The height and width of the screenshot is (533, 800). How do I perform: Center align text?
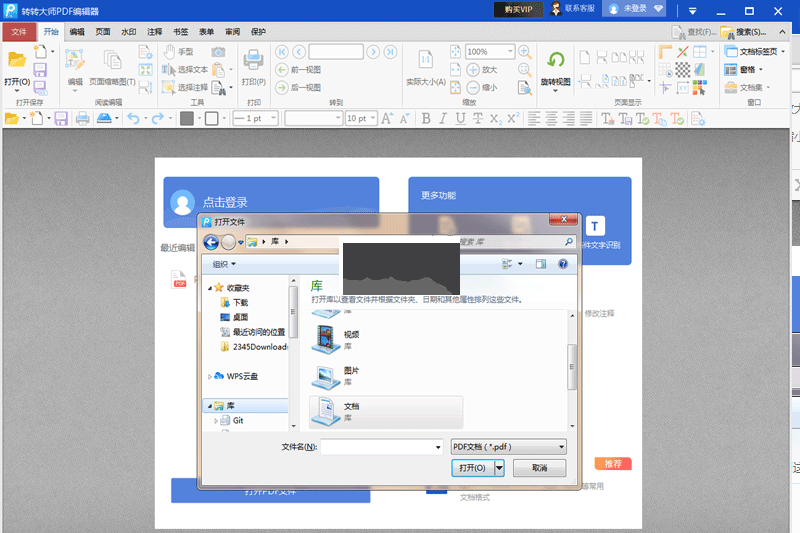(x=552, y=119)
